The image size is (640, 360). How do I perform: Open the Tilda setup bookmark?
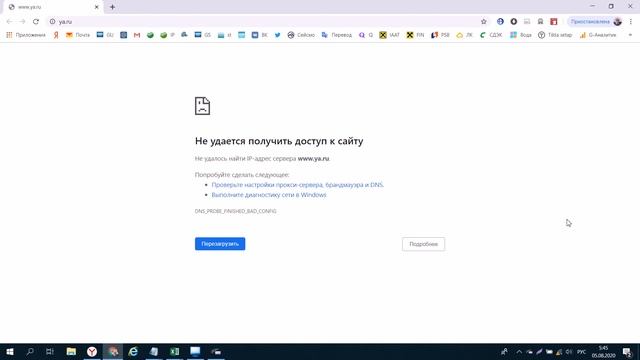[555, 35]
